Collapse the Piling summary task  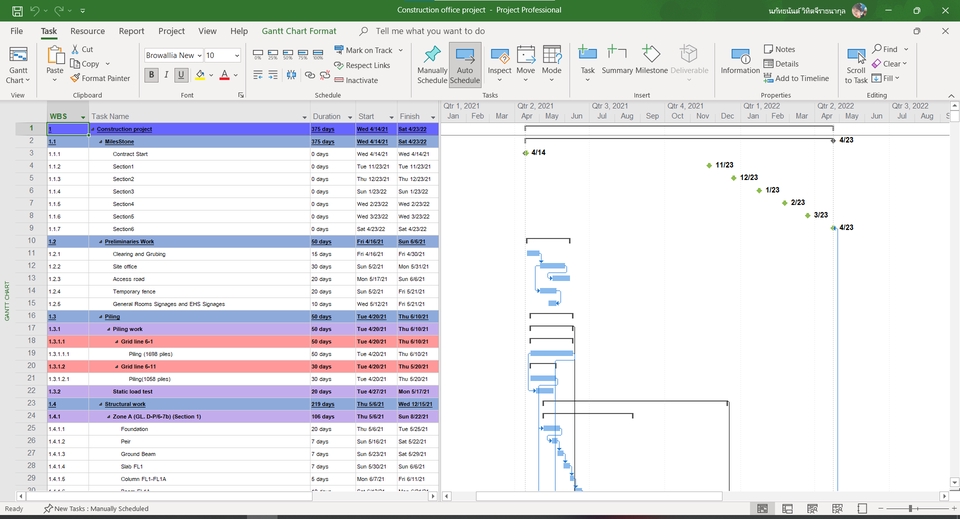coord(101,317)
